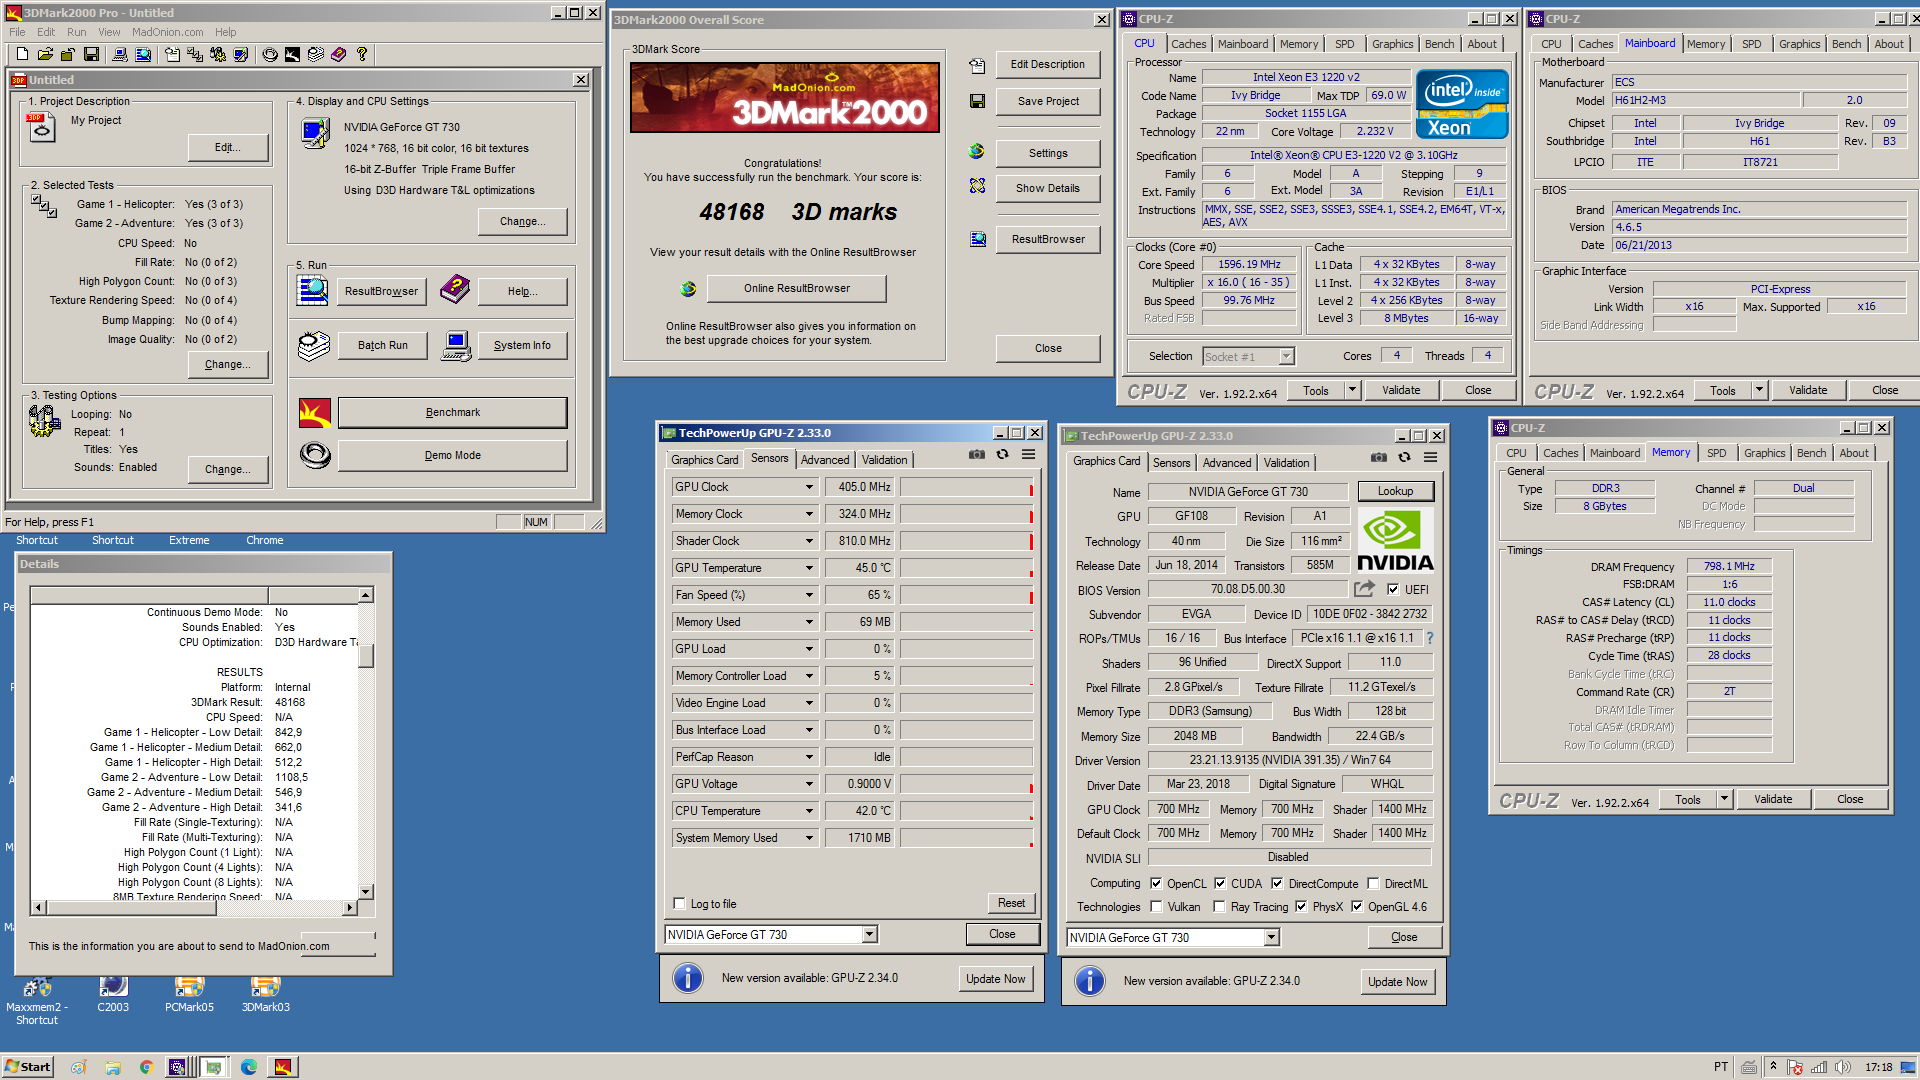Click the System Info computer icon in 3DMark toolbar

(119, 55)
